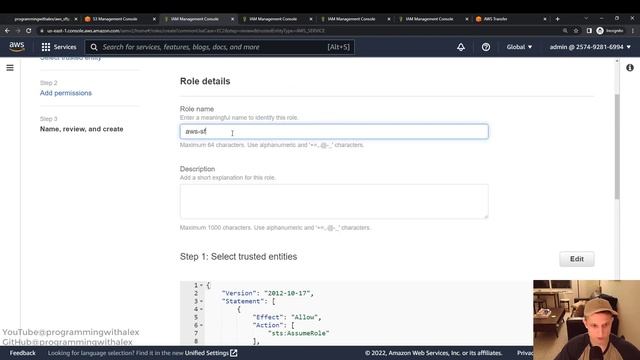
Task: Open the Unified Settings link
Action: [211, 353]
